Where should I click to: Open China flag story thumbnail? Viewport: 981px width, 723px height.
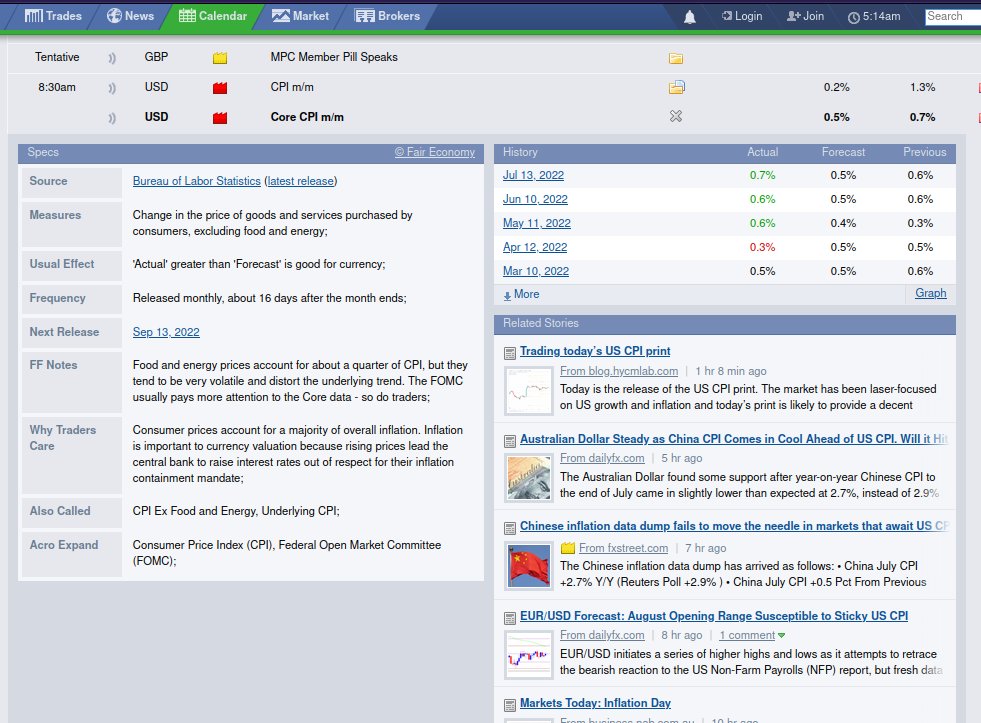click(x=529, y=566)
